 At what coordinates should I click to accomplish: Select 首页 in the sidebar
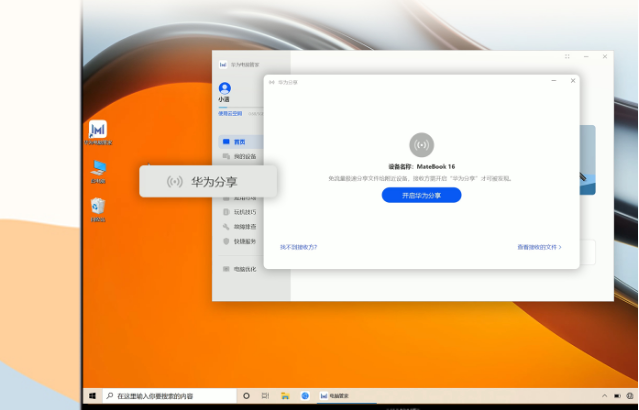click(238, 142)
